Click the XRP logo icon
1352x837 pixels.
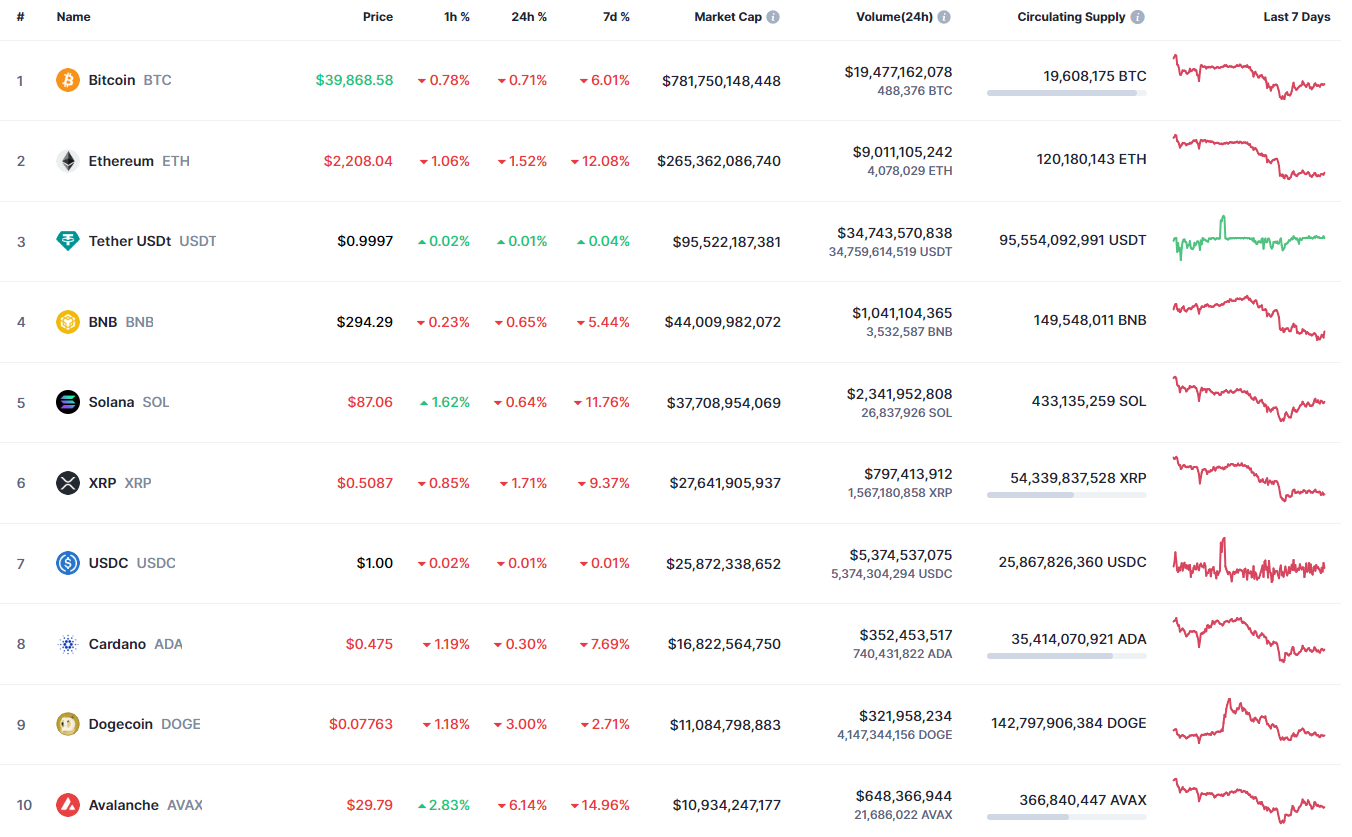(x=68, y=483)
